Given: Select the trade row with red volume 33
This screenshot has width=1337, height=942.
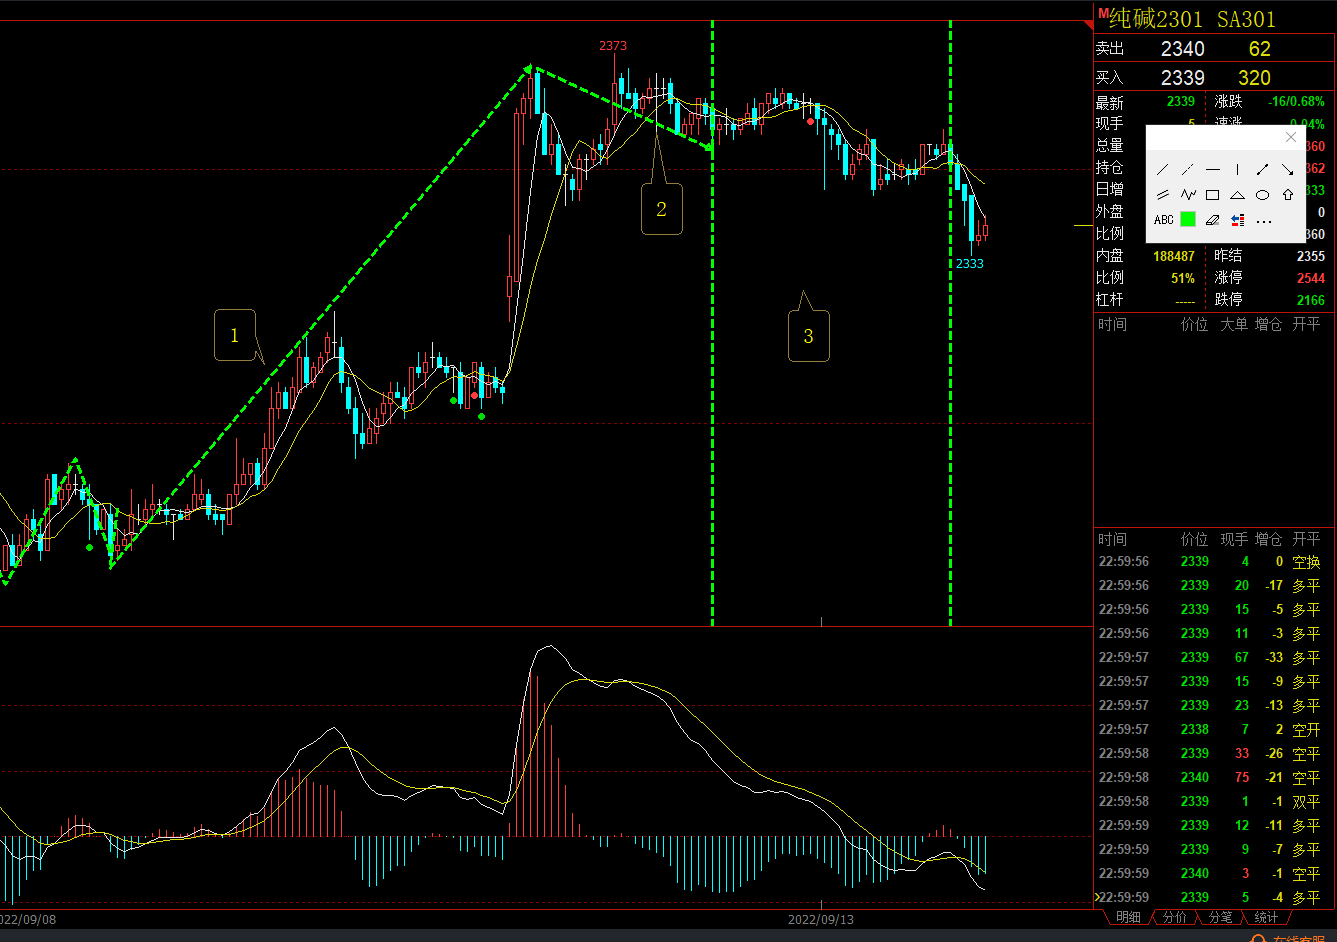Looking at the screenshot, I should (1214, 753).
